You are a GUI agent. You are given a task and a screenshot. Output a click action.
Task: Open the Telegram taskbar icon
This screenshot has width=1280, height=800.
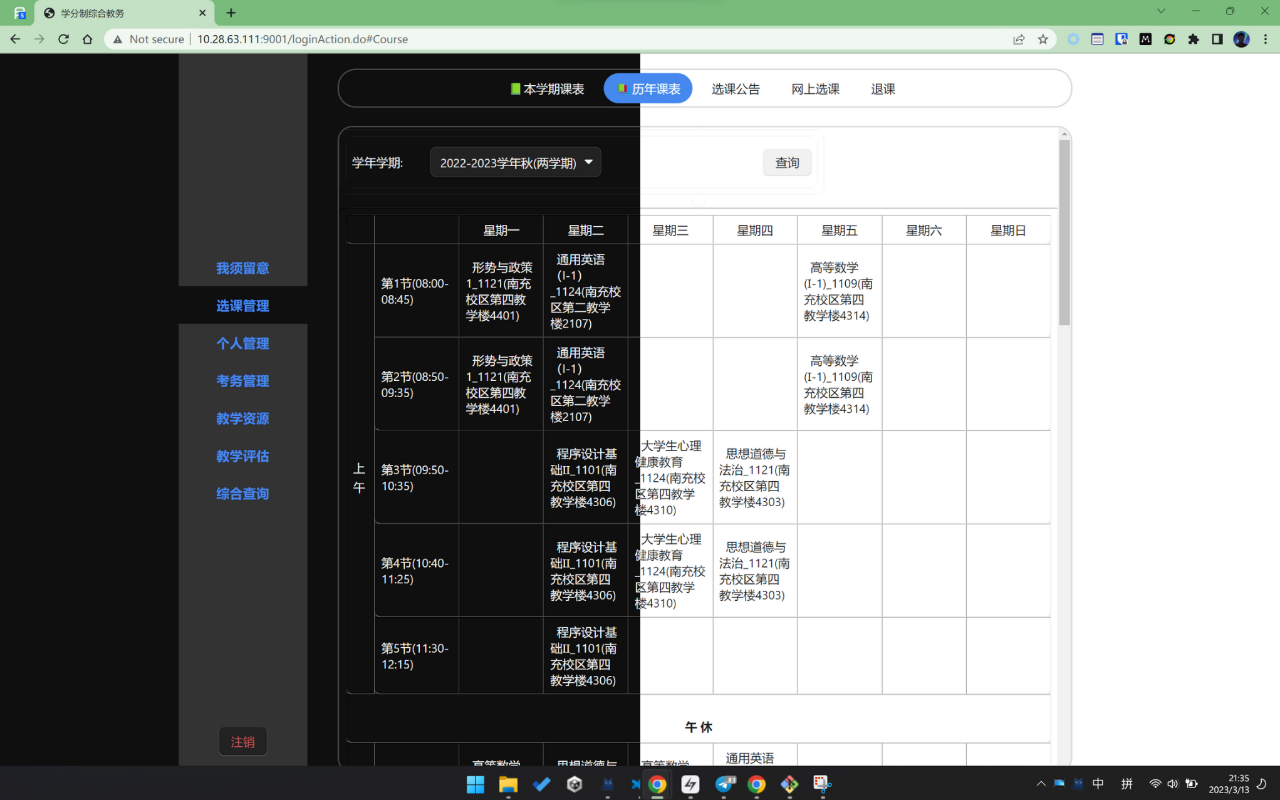pyautogui.click(x=724, y=784)
